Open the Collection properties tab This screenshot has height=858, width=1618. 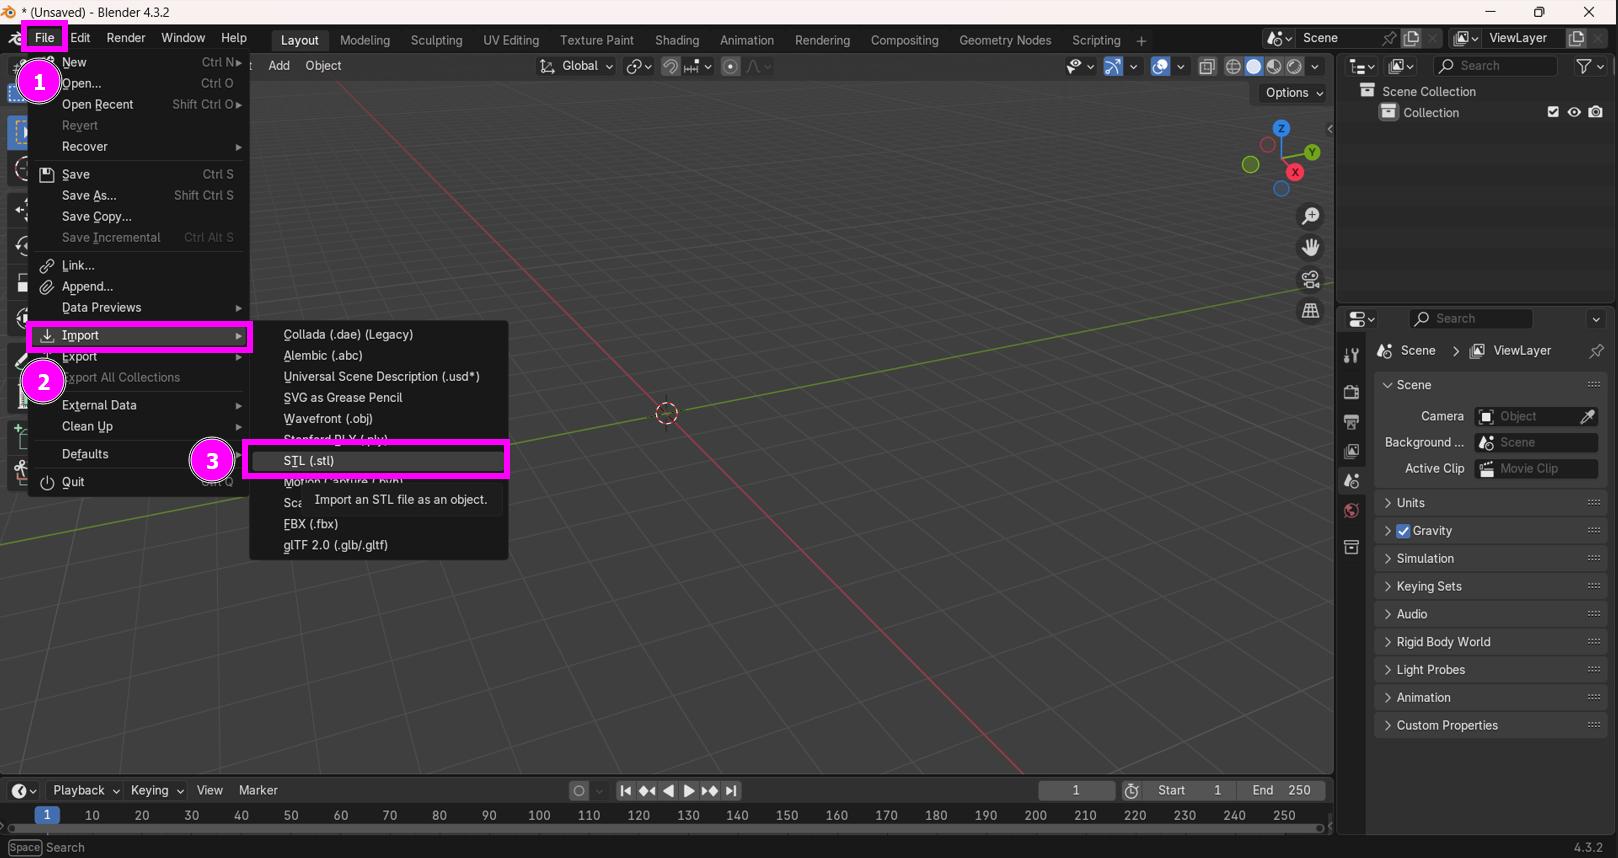point(1351,547)
